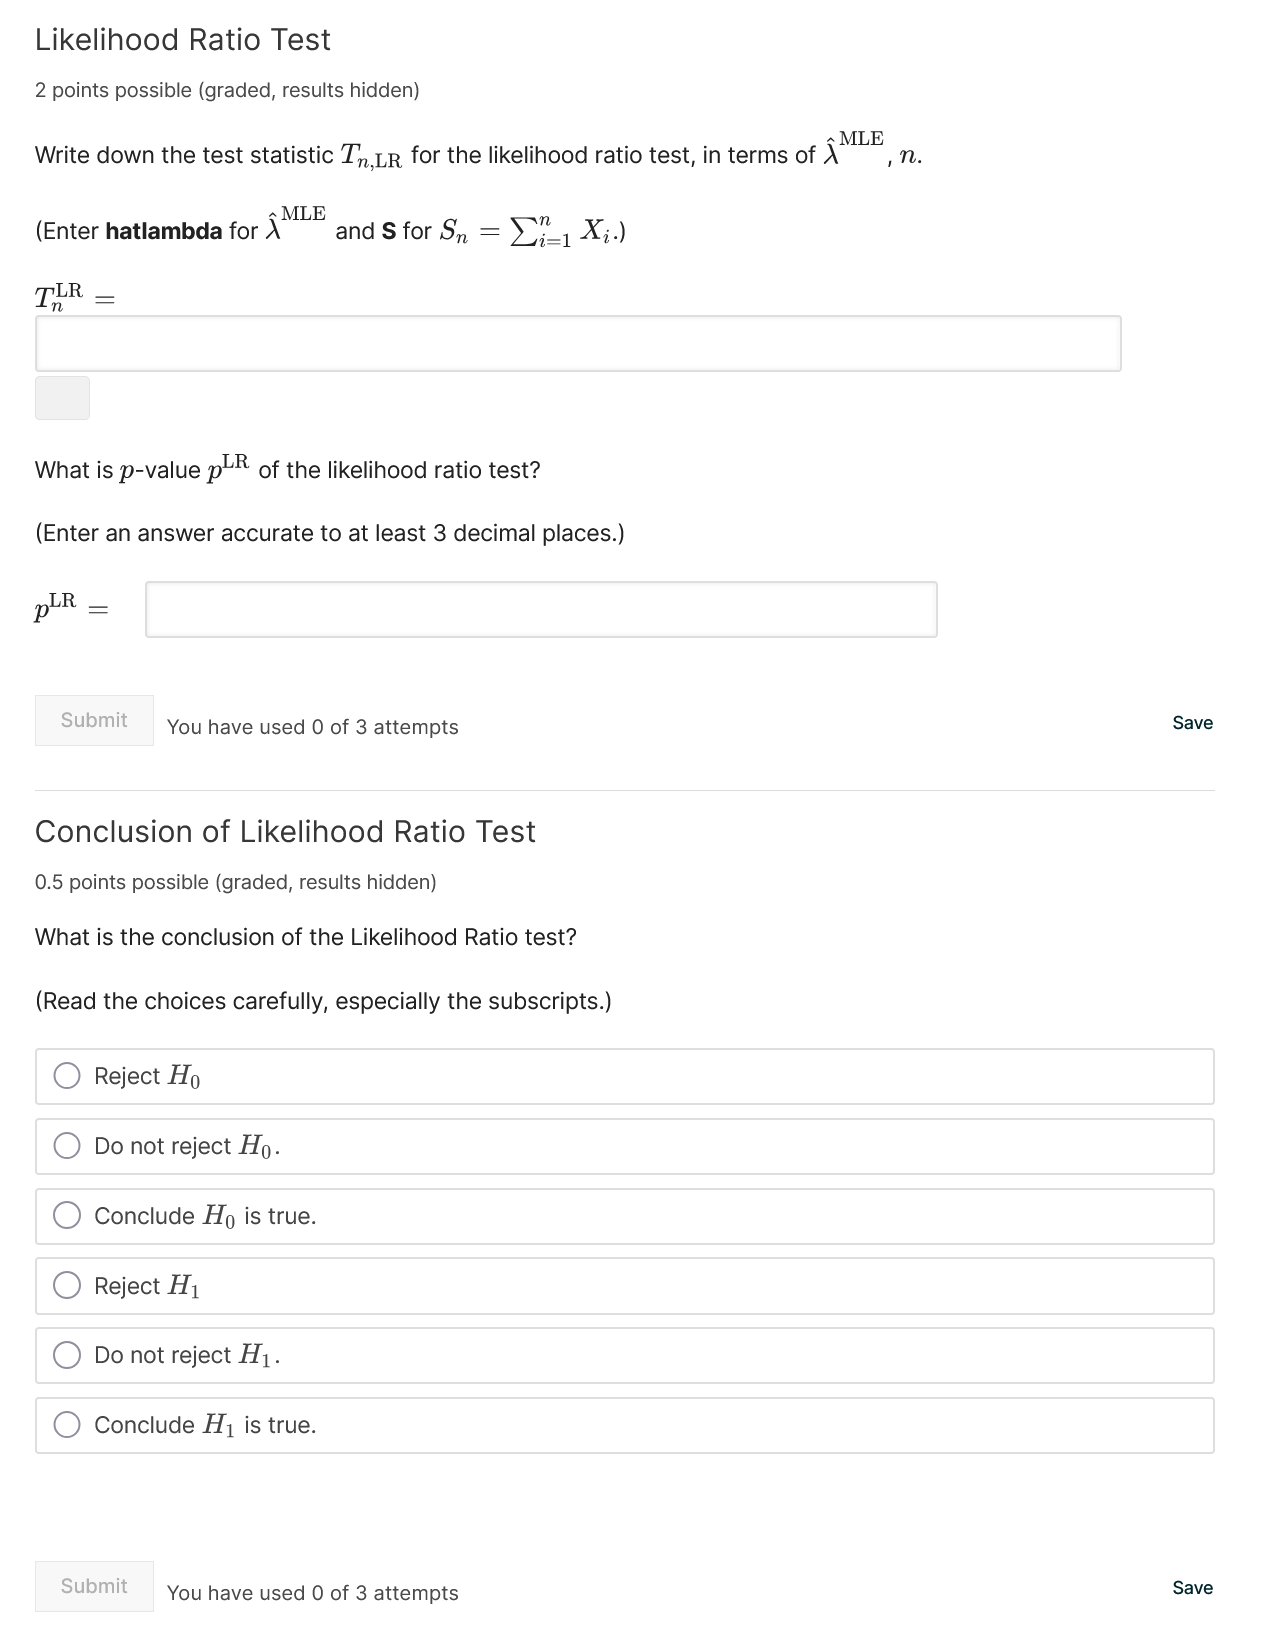Click the "2 points possible" graded label
Screen dimensions: 1276x1651
(227, 90)
